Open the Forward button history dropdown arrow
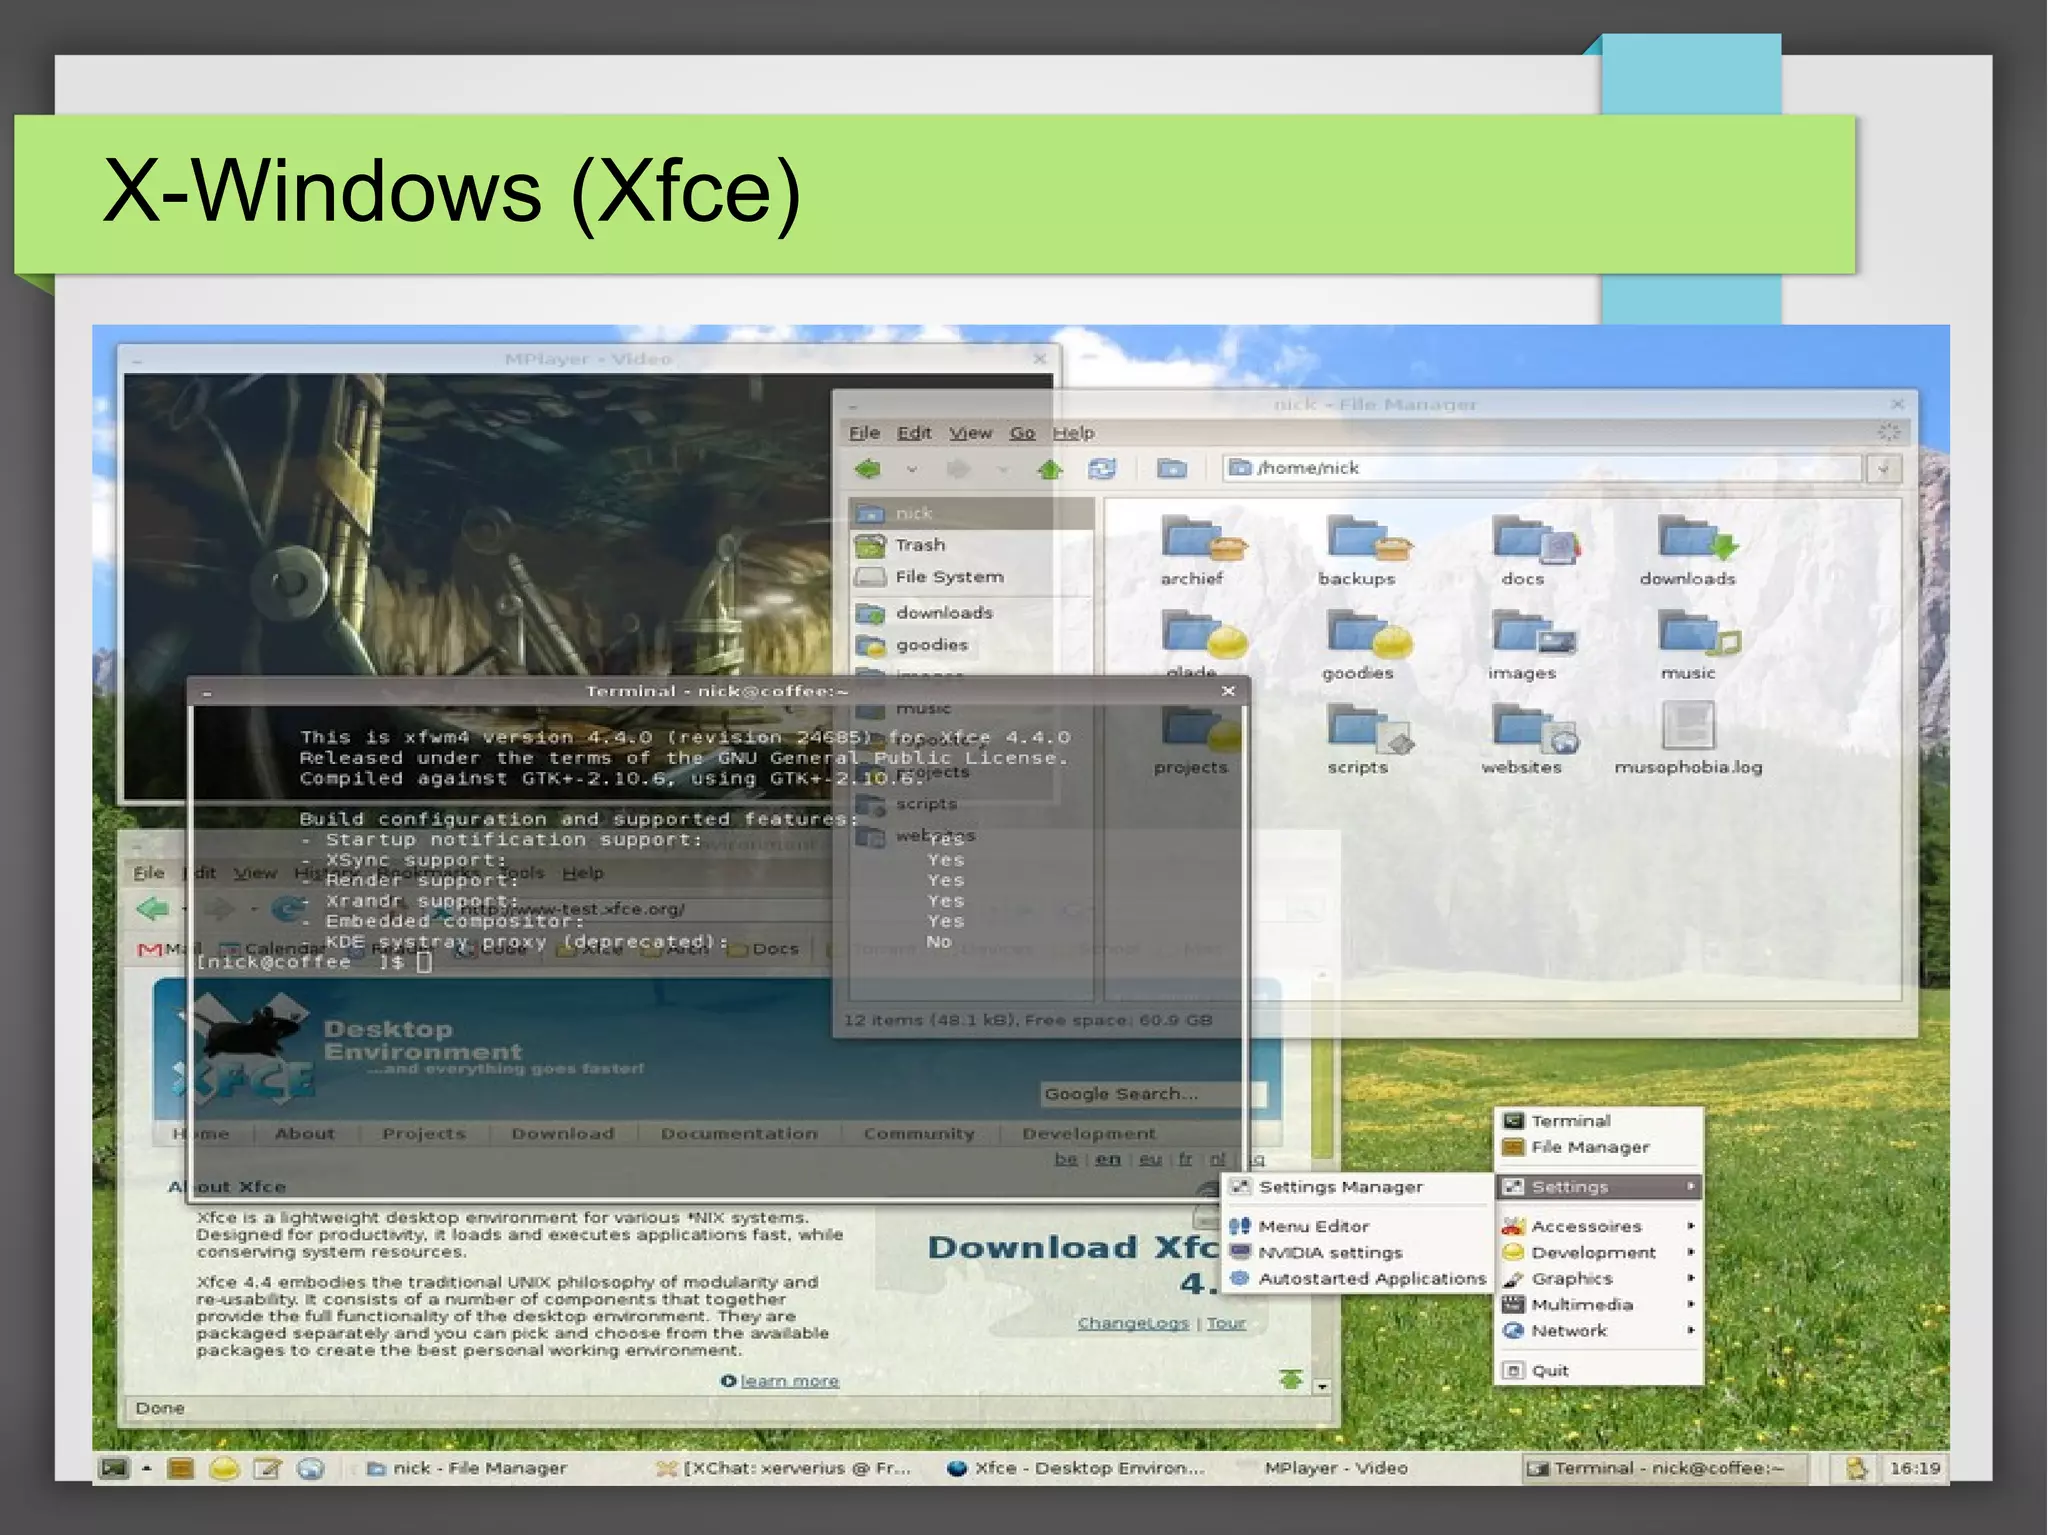 pos(1002,469)
